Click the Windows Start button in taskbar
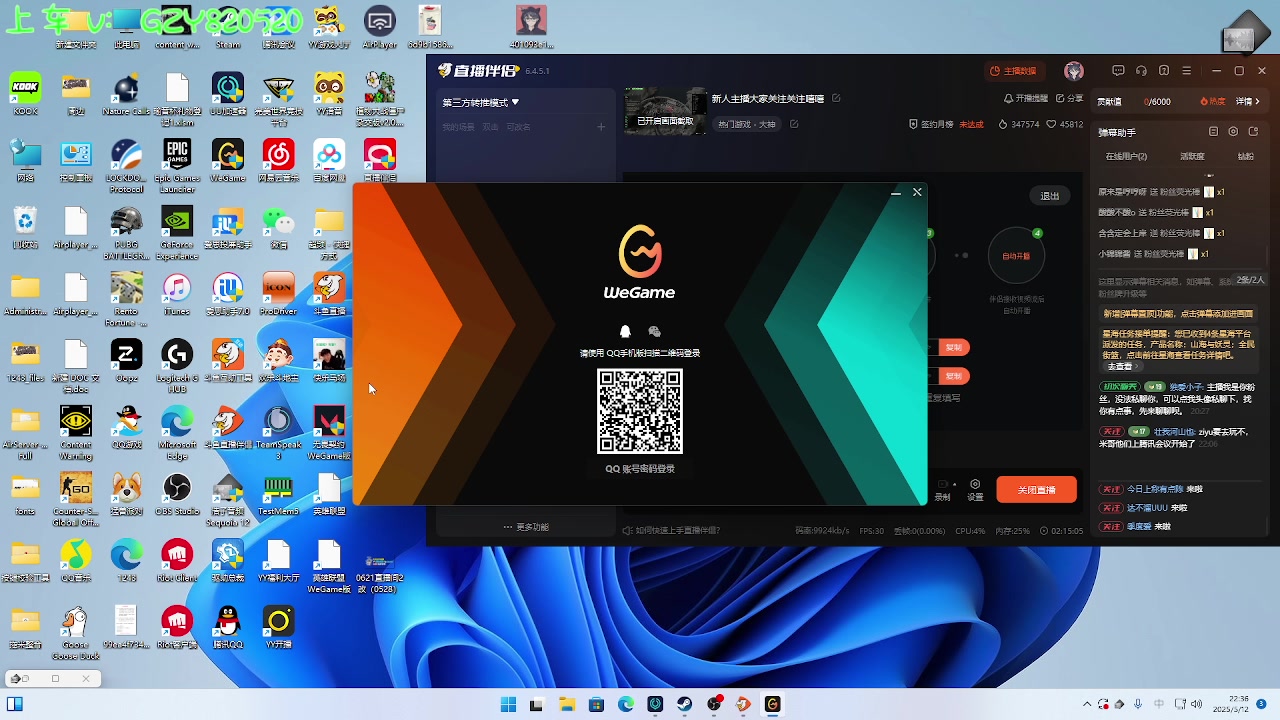 coord(508,704)
